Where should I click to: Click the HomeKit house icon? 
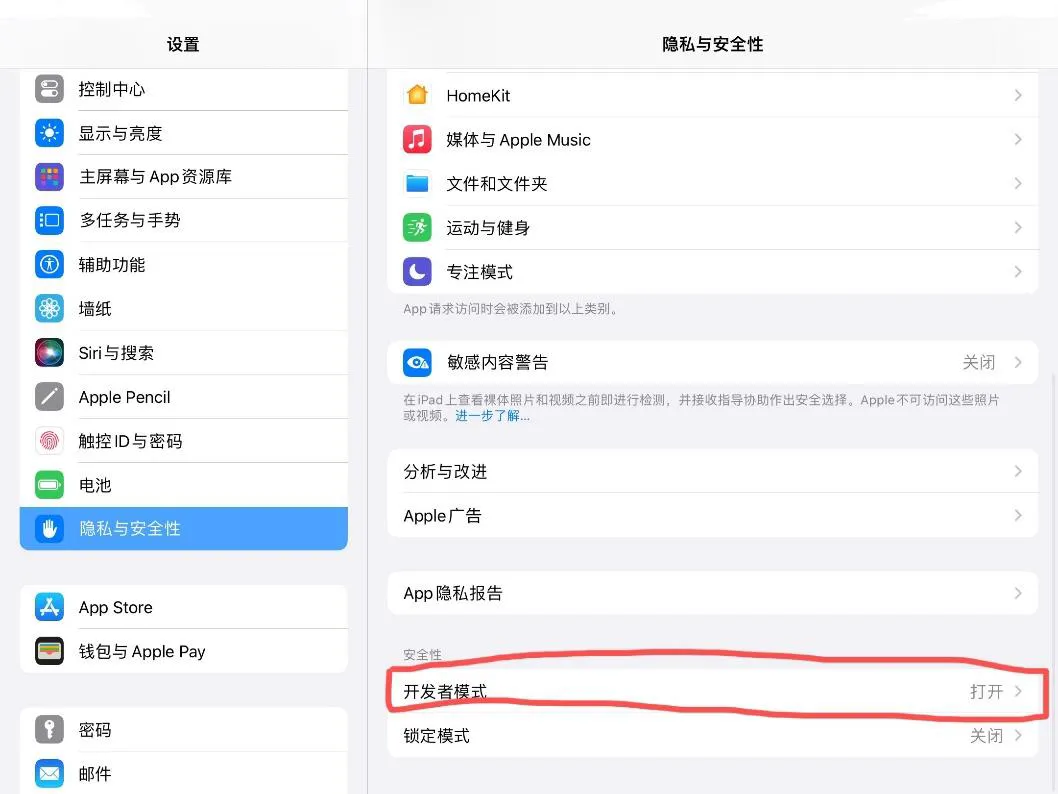(417, 95)
